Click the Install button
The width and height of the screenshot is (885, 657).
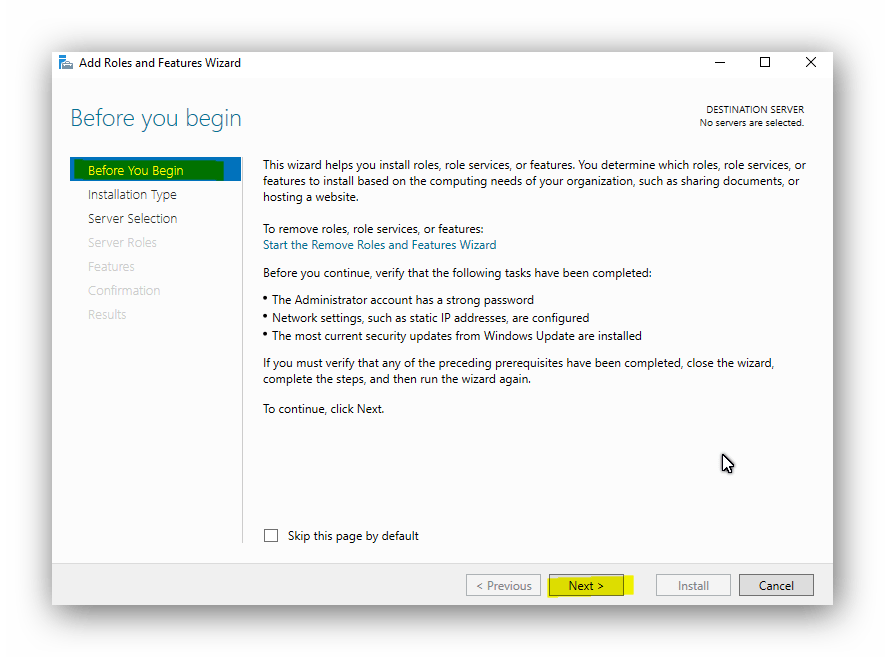(x=693, y=585)
